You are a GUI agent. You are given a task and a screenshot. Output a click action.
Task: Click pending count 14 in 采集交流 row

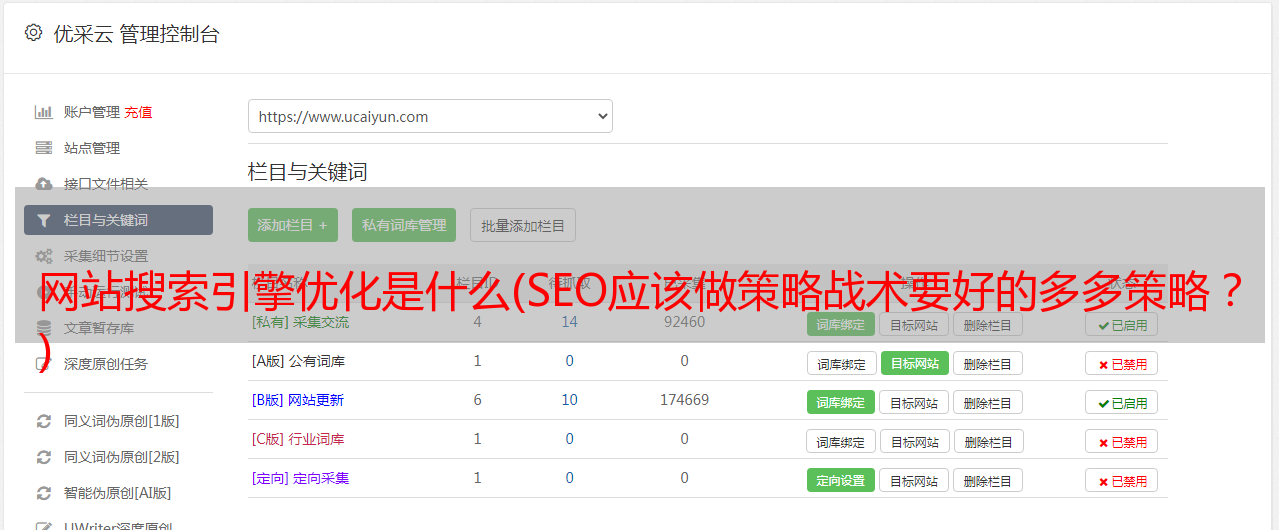click(x=569, y=322)
